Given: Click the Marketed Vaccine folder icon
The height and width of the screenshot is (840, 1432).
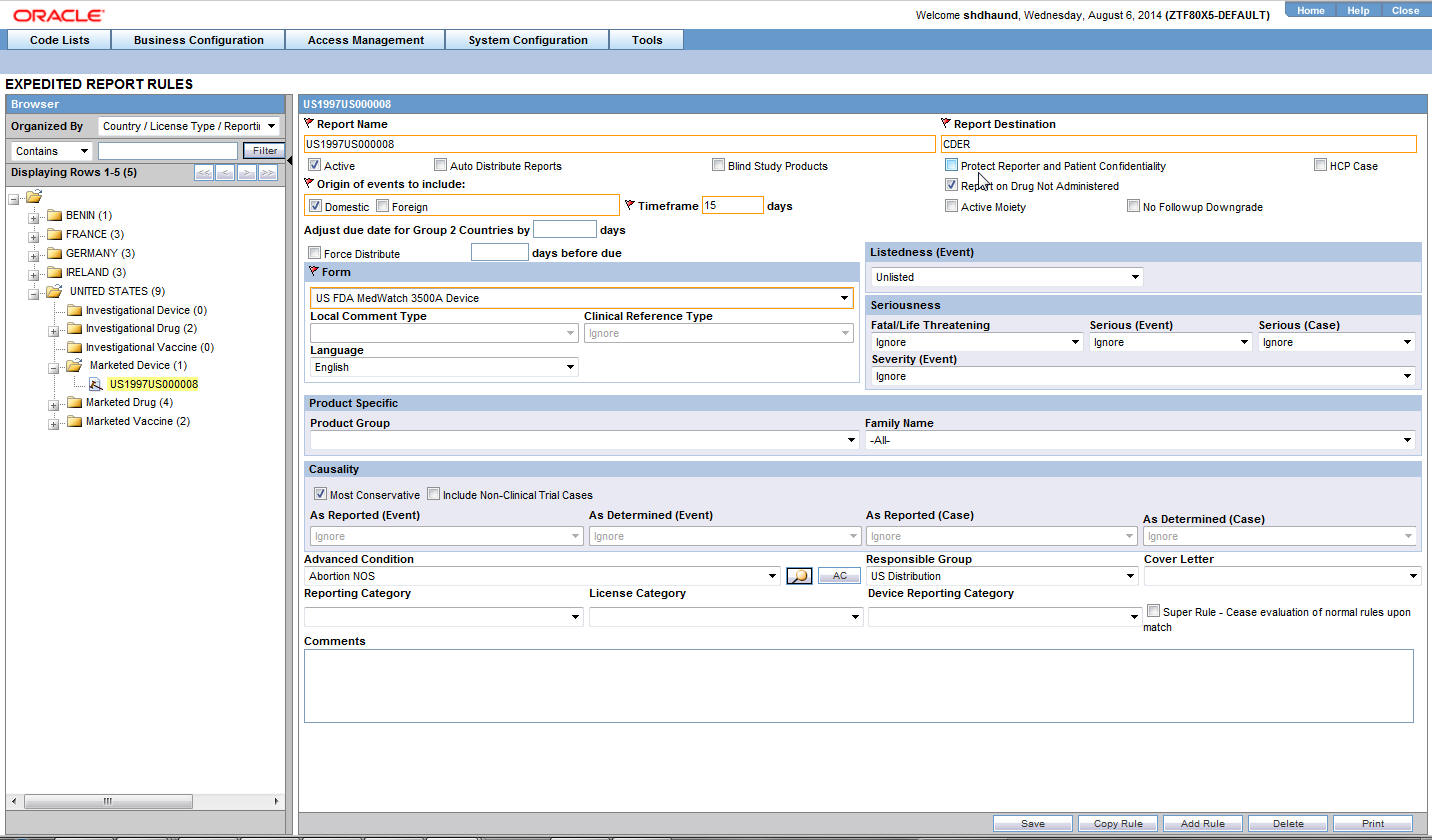Looking at the screenshot, I should (74, 422).
